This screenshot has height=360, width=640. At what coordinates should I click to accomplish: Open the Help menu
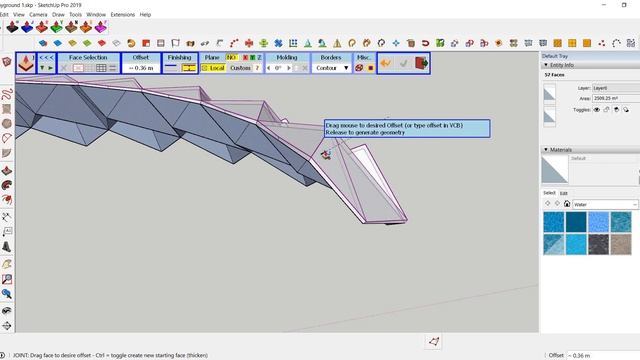point(145,14)
